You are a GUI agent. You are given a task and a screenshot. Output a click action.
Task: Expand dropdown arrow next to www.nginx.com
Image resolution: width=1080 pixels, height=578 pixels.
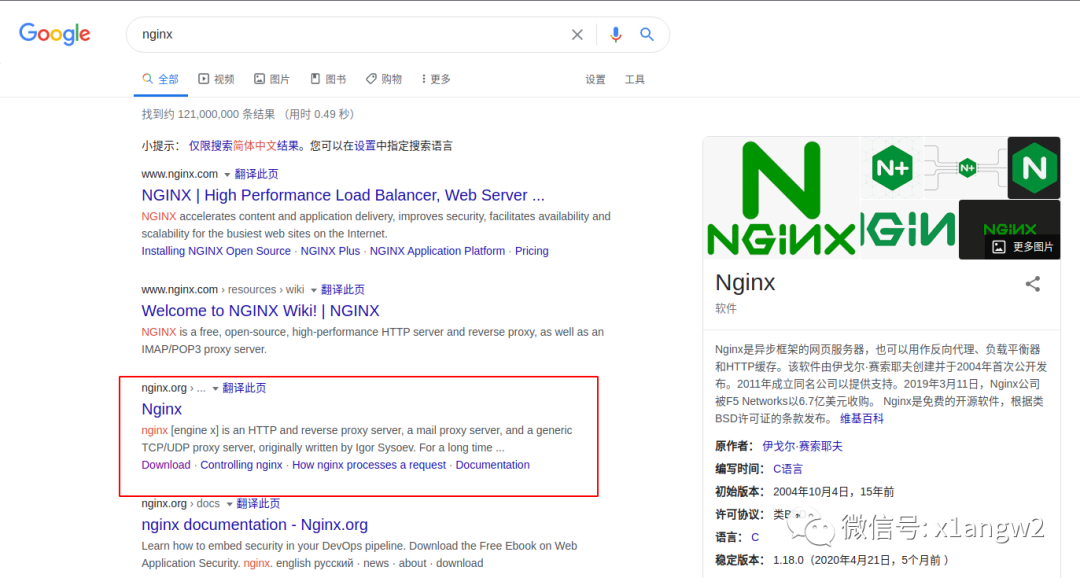click(227, 175)
